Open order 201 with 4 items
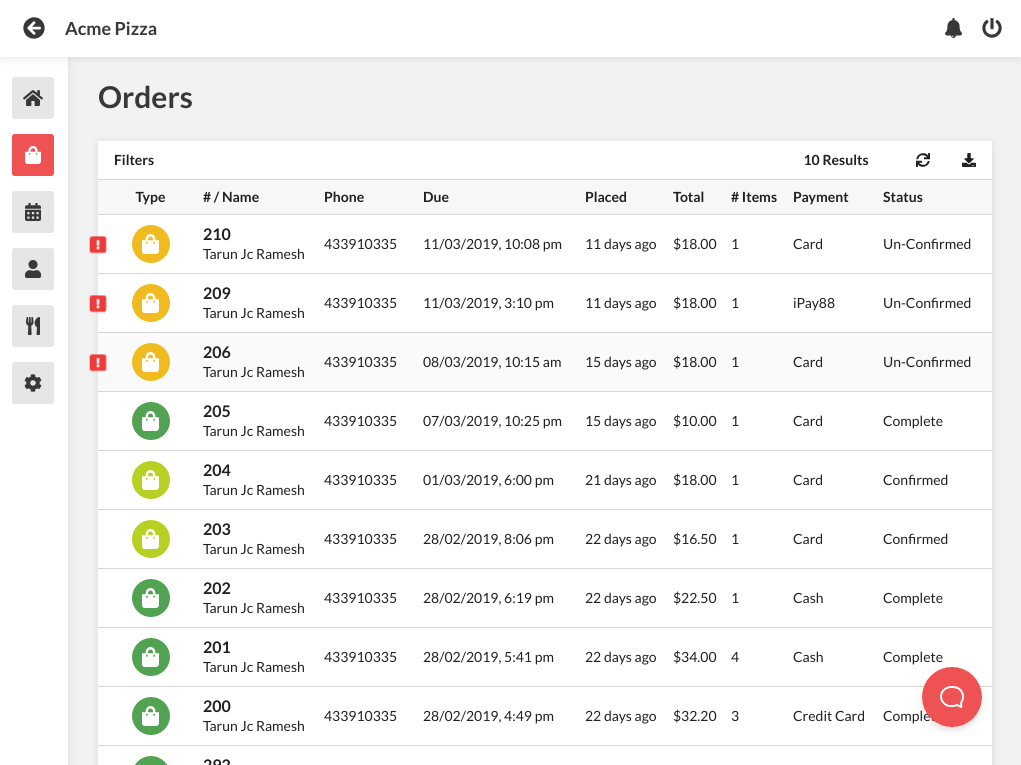The image size is (1021, 765). coord(544,657)
